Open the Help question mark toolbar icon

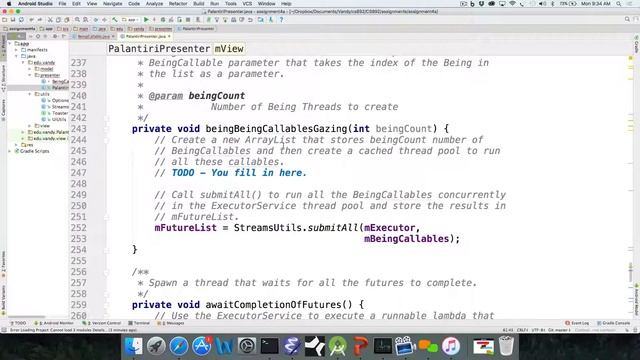tap(281, 20)
